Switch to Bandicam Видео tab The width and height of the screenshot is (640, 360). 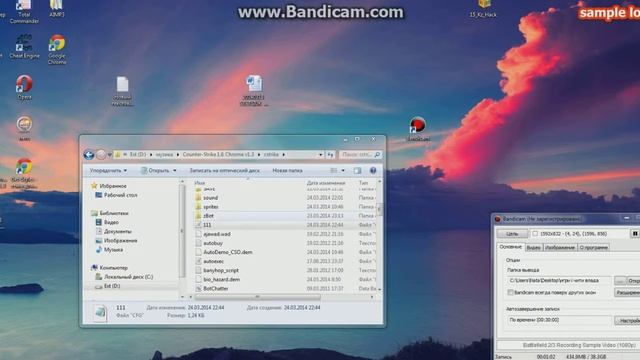pyautogui.click(x=533, y=247)
